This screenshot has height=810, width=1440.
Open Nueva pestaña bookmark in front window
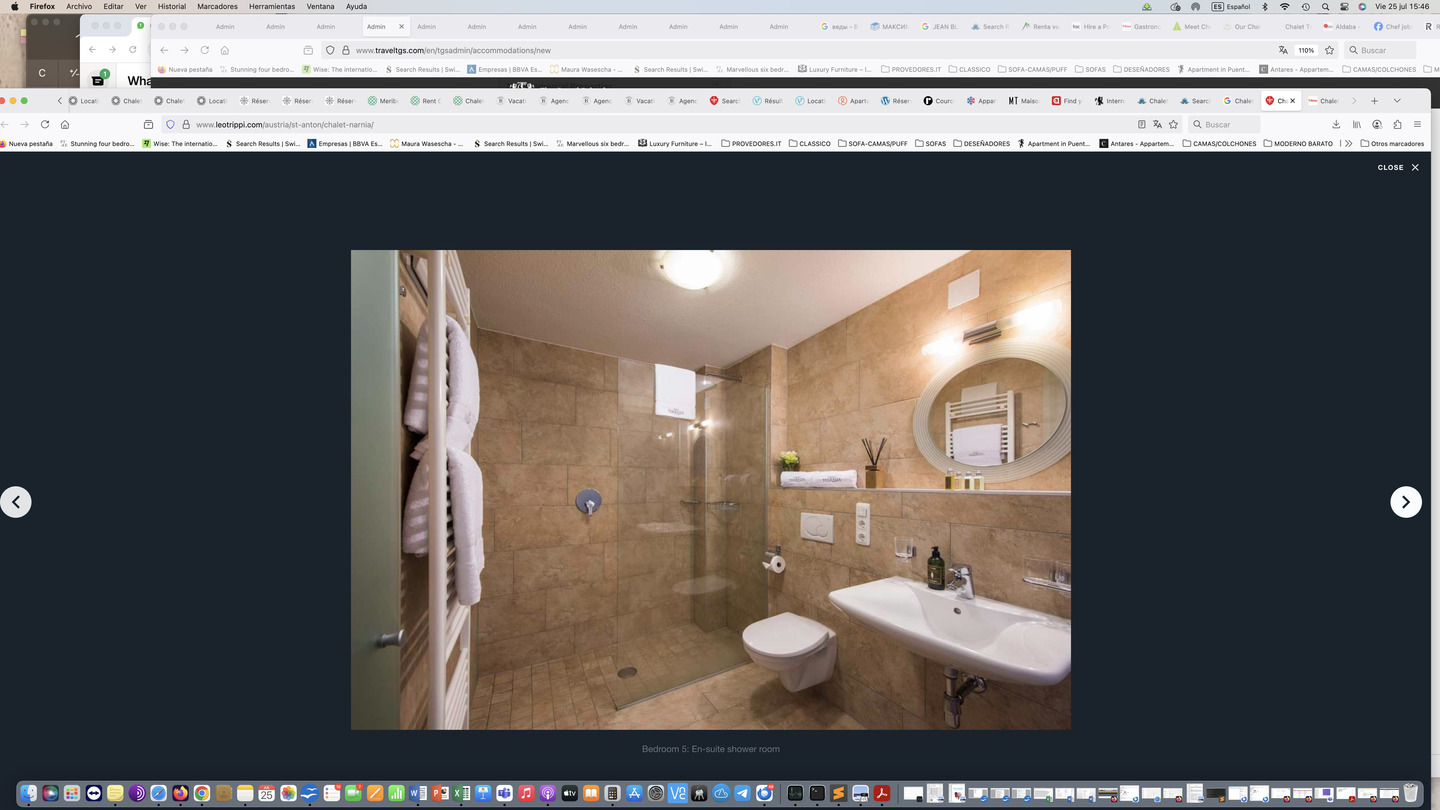27,143
